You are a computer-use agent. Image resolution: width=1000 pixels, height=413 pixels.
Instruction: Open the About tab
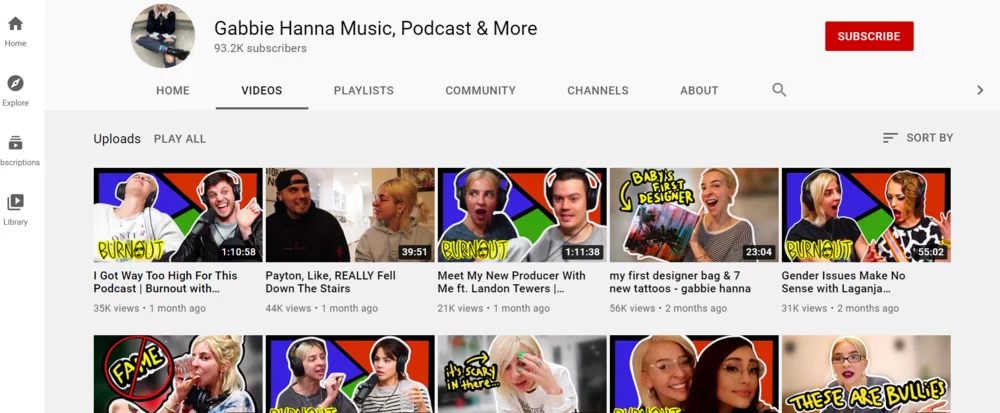[699, 91]
